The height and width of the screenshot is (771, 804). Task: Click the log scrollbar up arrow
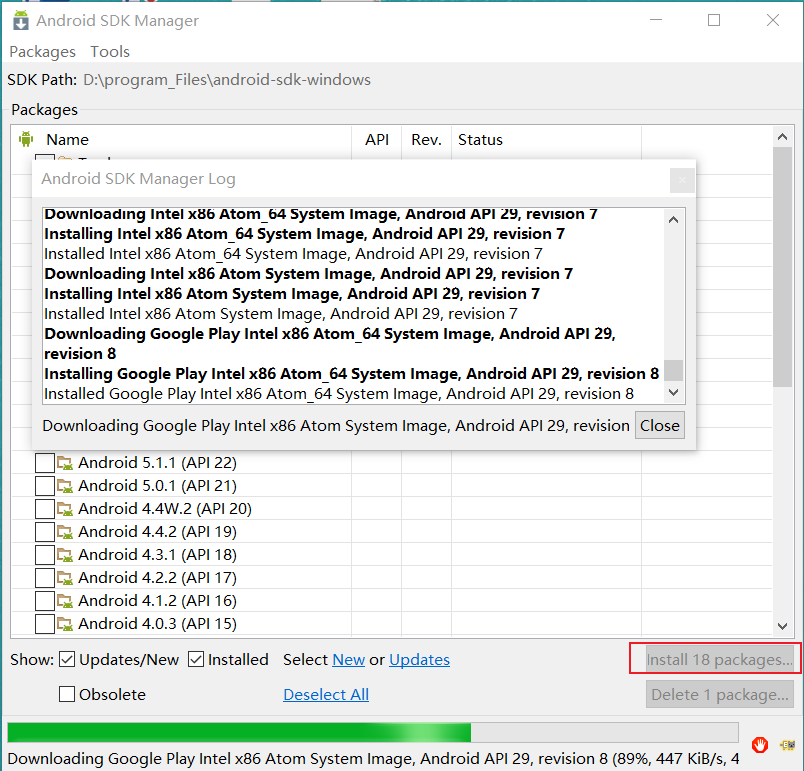click(674, 220)
